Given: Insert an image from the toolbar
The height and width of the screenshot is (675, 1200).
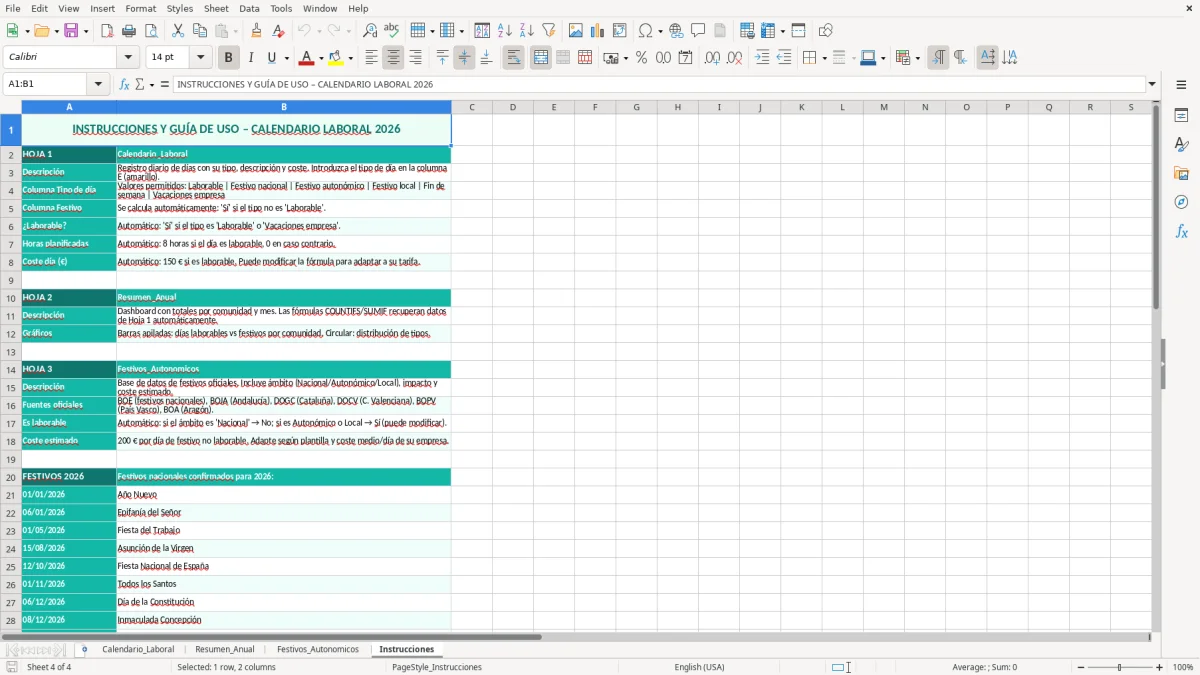Looking at the screenshot, I should click(x=576, y=31).
